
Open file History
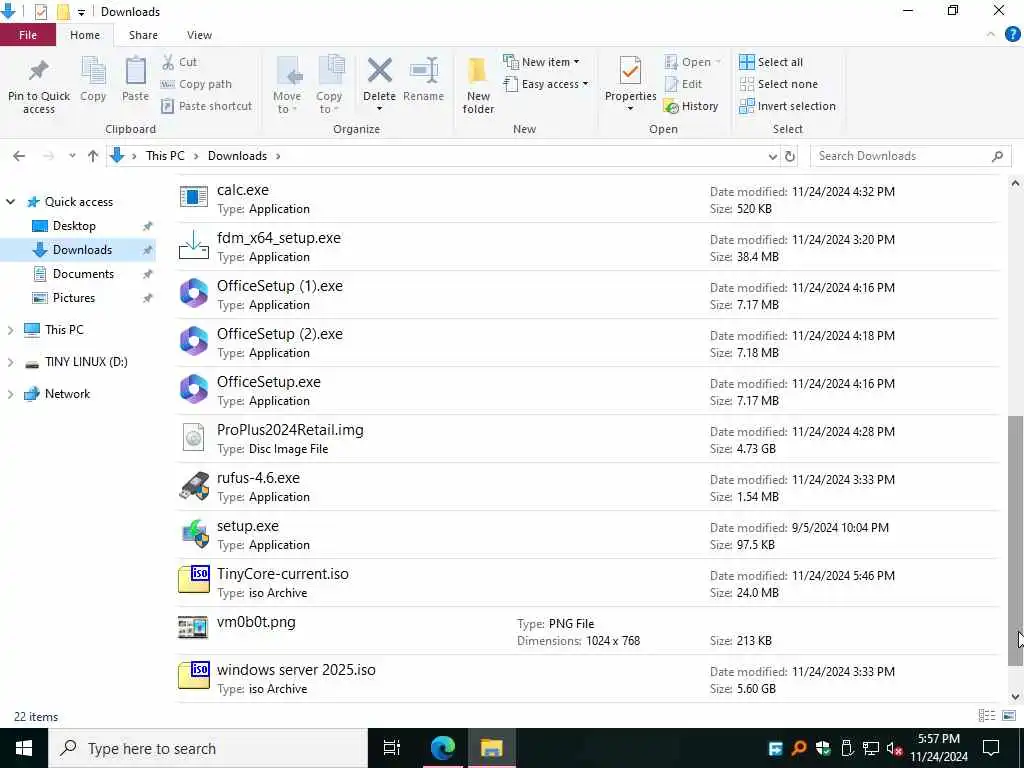click(x=691, y=106)
